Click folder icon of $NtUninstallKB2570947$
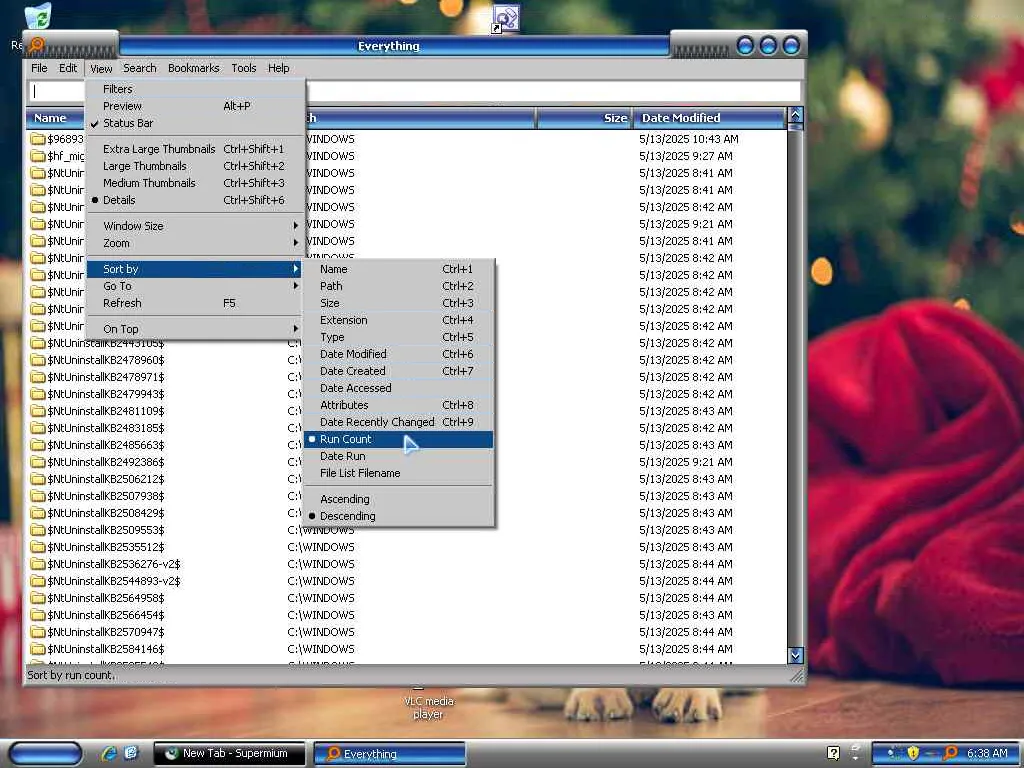 tap(38, 632)
